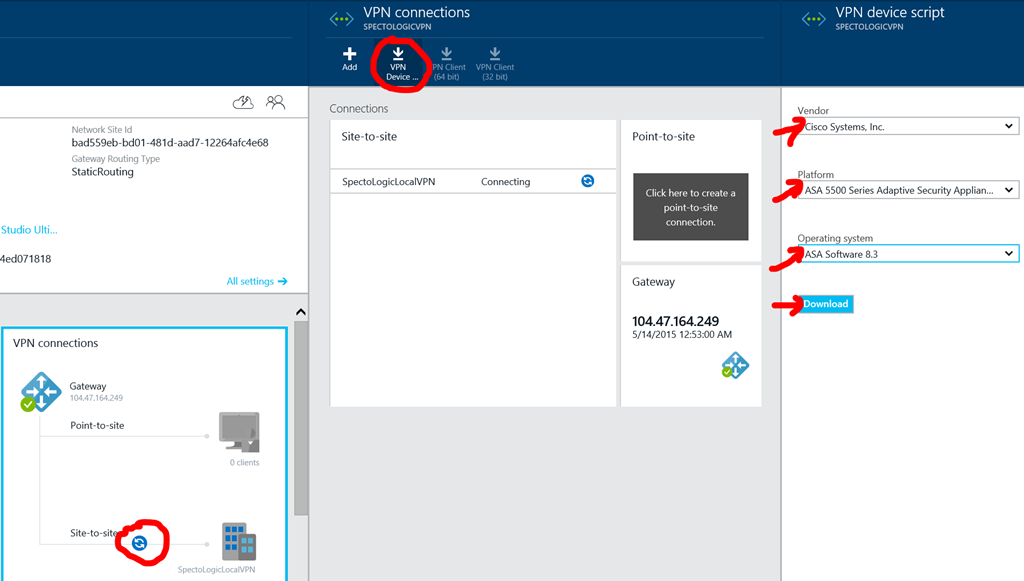Select the Gateway icon in VPN diagram
The height and width of the screenshot is (581, 1024).
pyautogui.click(x=42, y=389)
